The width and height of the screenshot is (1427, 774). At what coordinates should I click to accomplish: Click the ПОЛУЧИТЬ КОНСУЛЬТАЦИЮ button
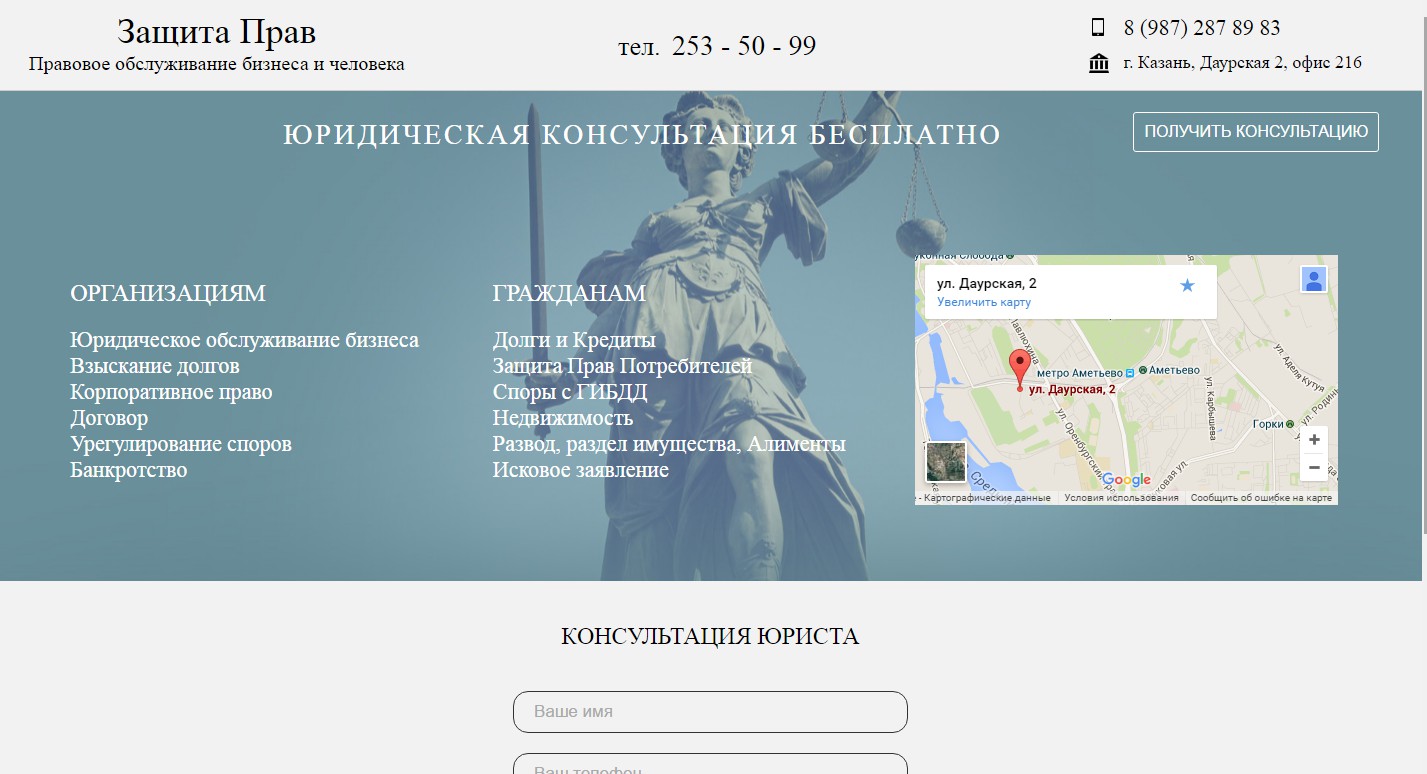click(x=1256, y=132)
